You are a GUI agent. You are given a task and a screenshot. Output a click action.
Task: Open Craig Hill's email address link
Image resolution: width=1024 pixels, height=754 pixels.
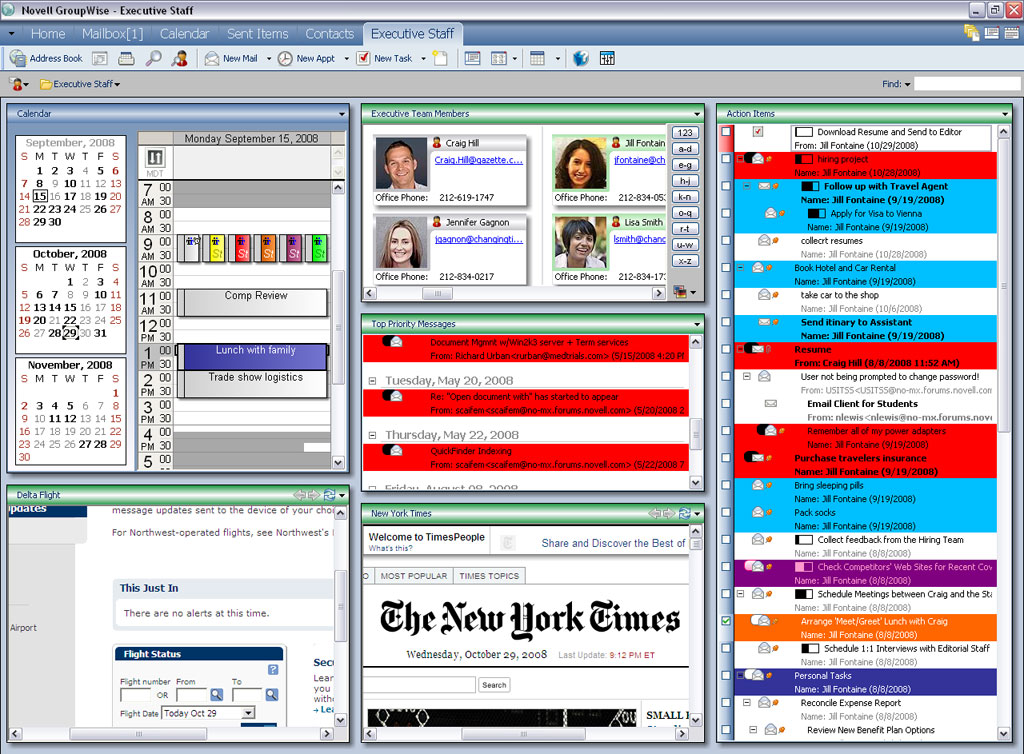click(x=479, y=160)
